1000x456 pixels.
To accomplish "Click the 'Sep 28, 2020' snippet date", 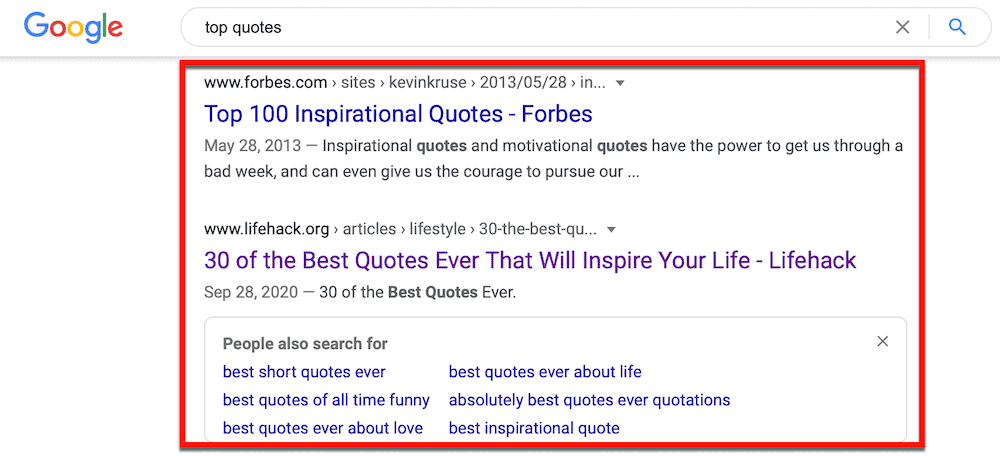I will (x=251, y=292).
